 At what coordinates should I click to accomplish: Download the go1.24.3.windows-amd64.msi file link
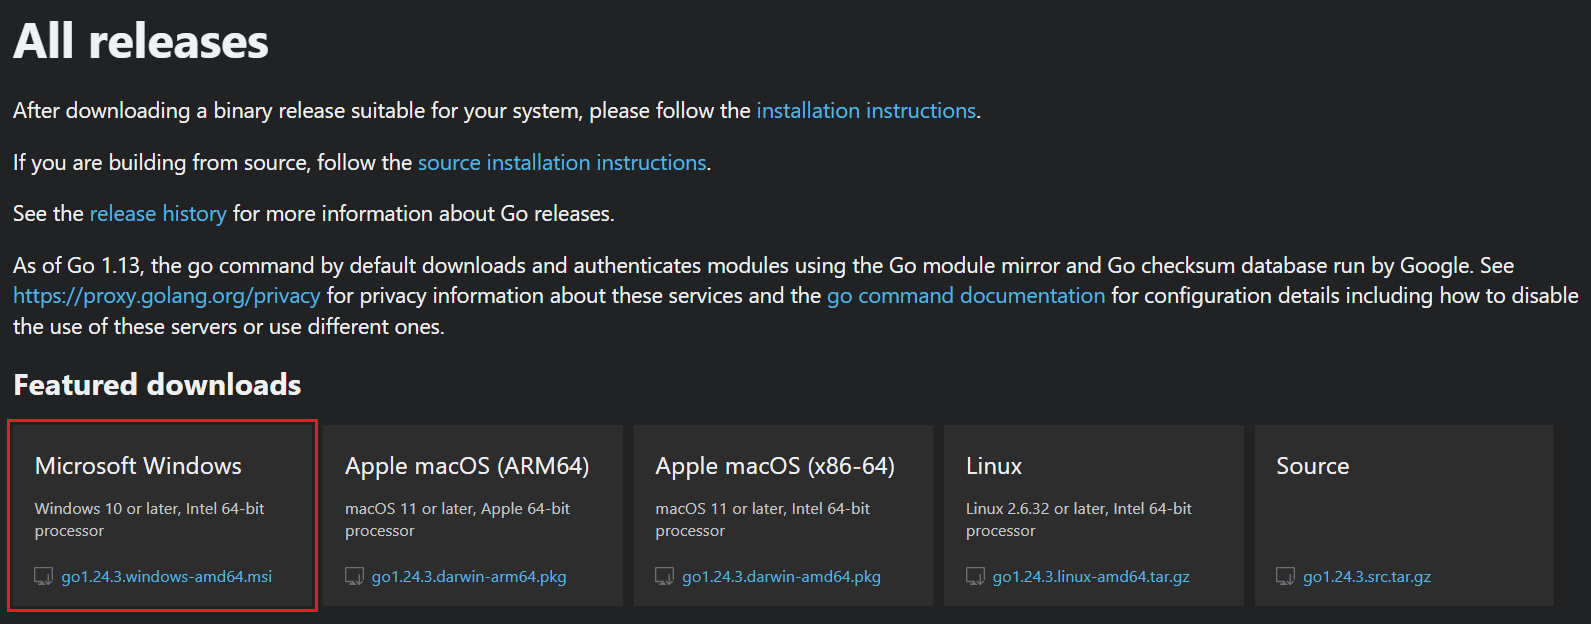pos(166,577)
